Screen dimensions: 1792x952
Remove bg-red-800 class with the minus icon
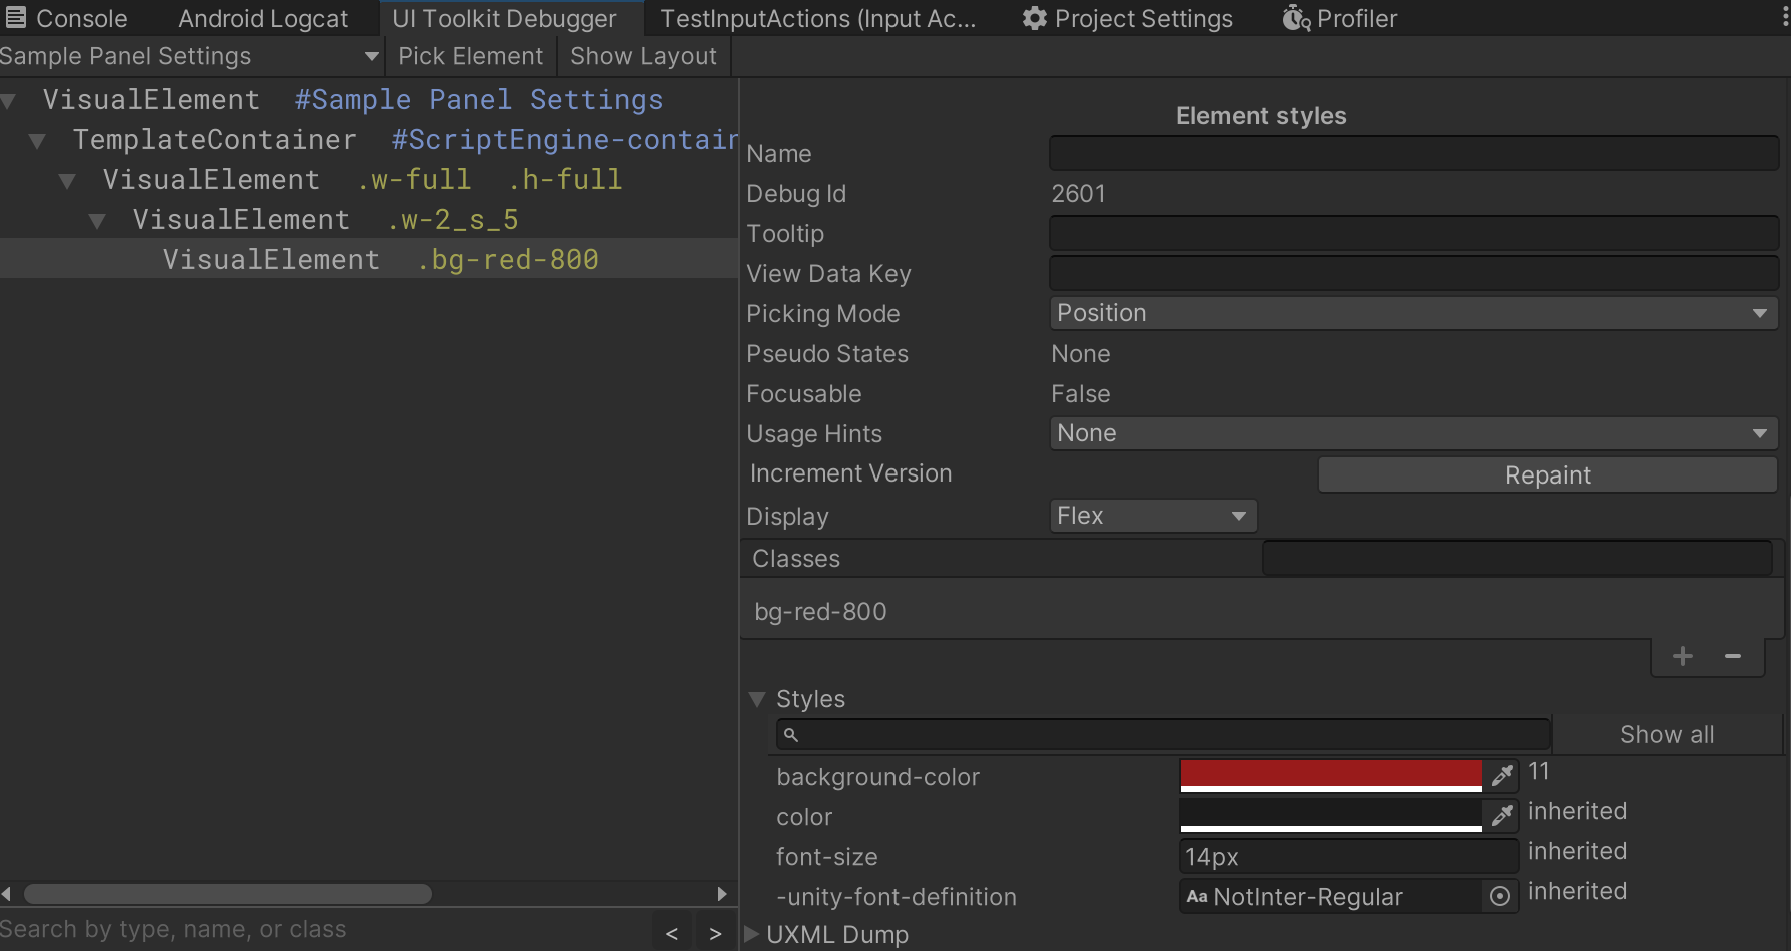[x=1733, y=656]
